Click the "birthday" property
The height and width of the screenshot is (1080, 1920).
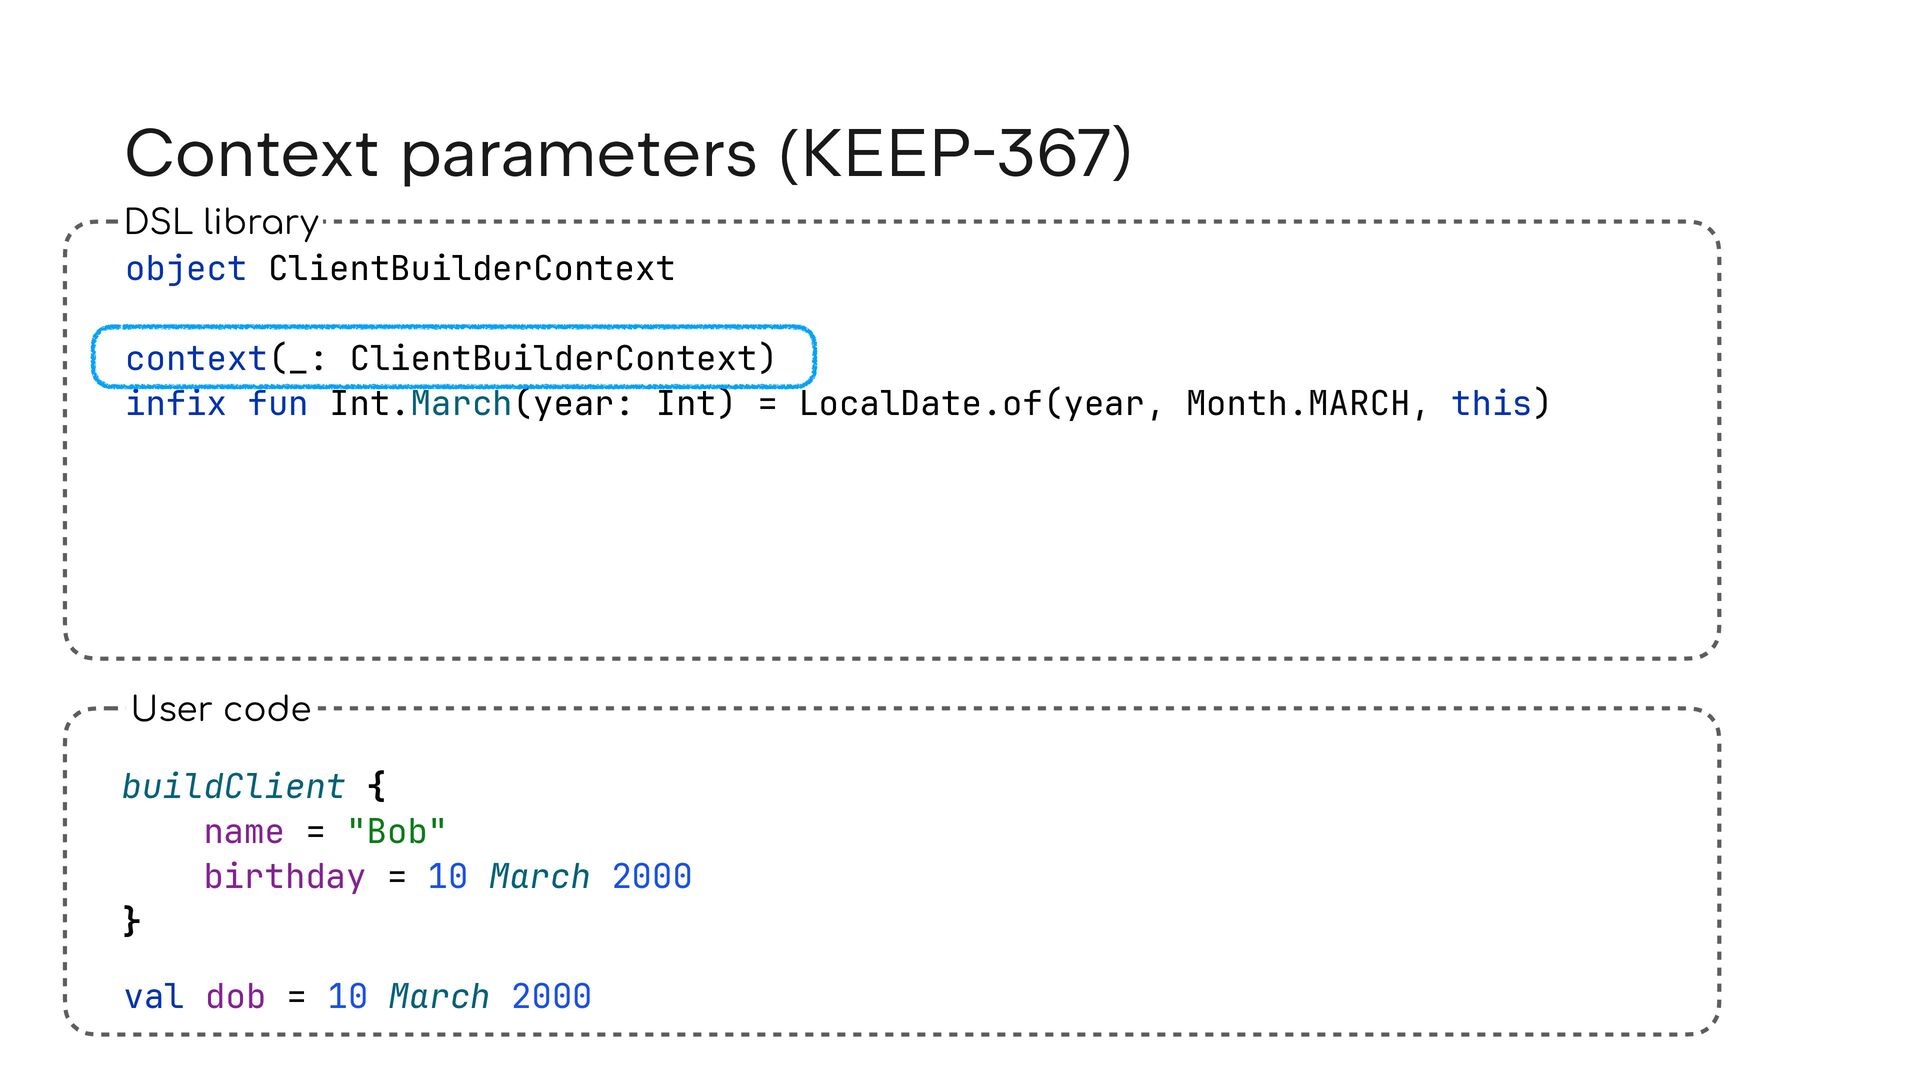coord(285,877)
